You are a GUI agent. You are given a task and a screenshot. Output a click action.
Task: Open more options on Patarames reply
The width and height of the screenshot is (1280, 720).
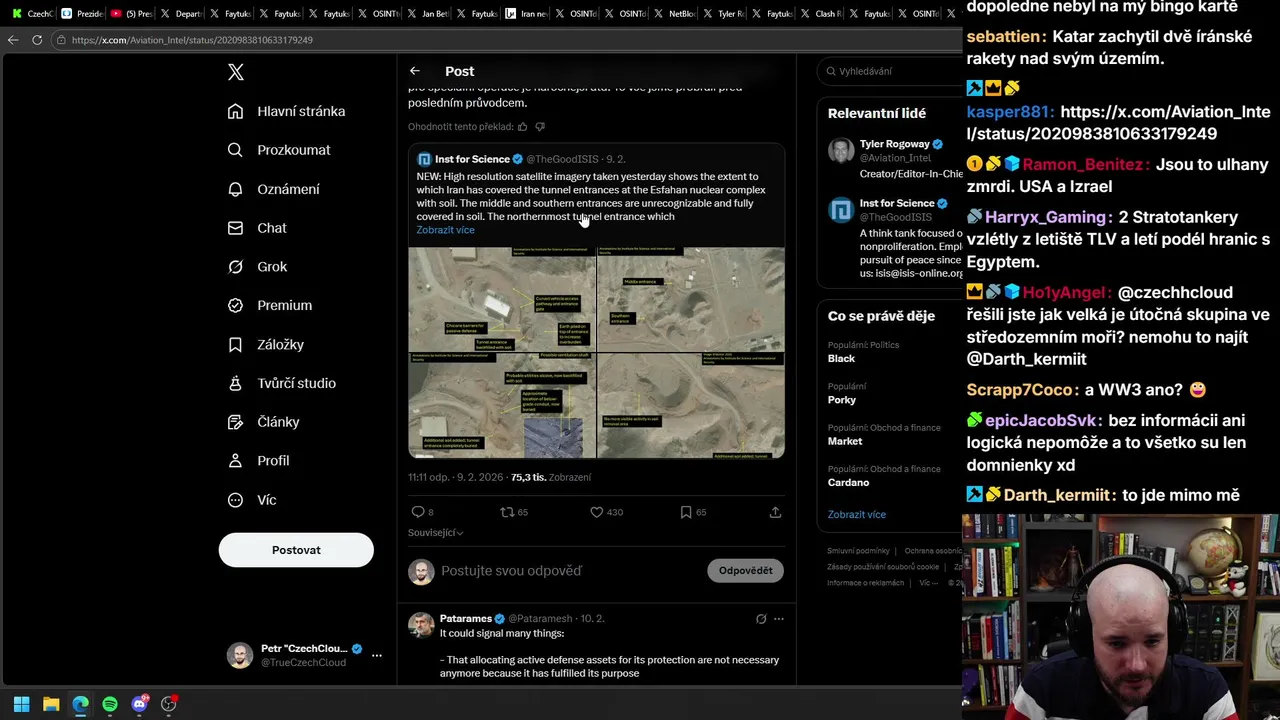(x=779, y=619)
